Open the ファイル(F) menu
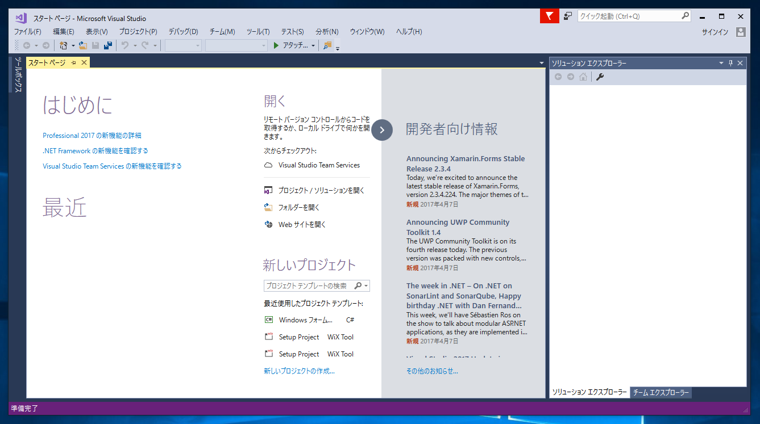Screen dimensions: 760x424 click(x=28, y=31)
